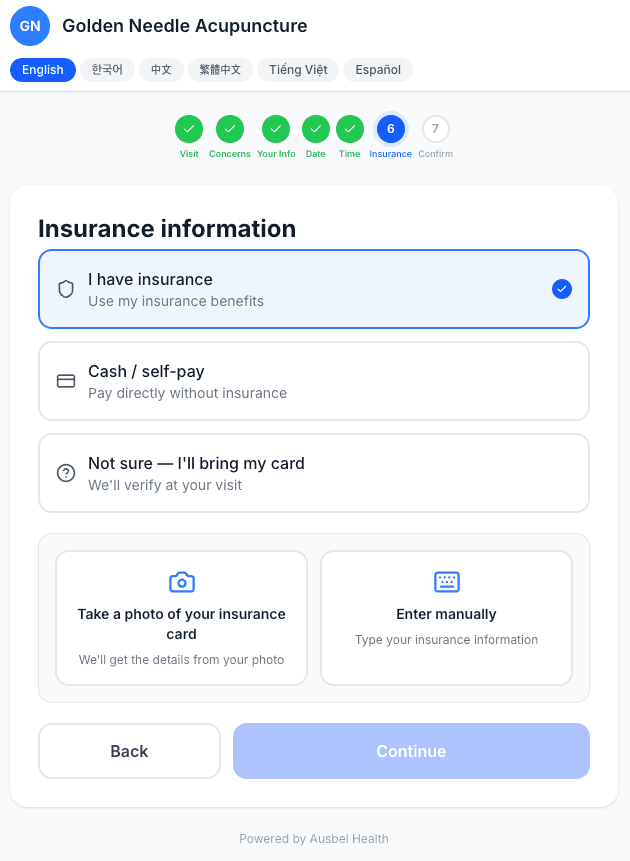This screenshot has height=861, width=630.
Task: Jump back to the Your Info step
Action: click(276, 129)
